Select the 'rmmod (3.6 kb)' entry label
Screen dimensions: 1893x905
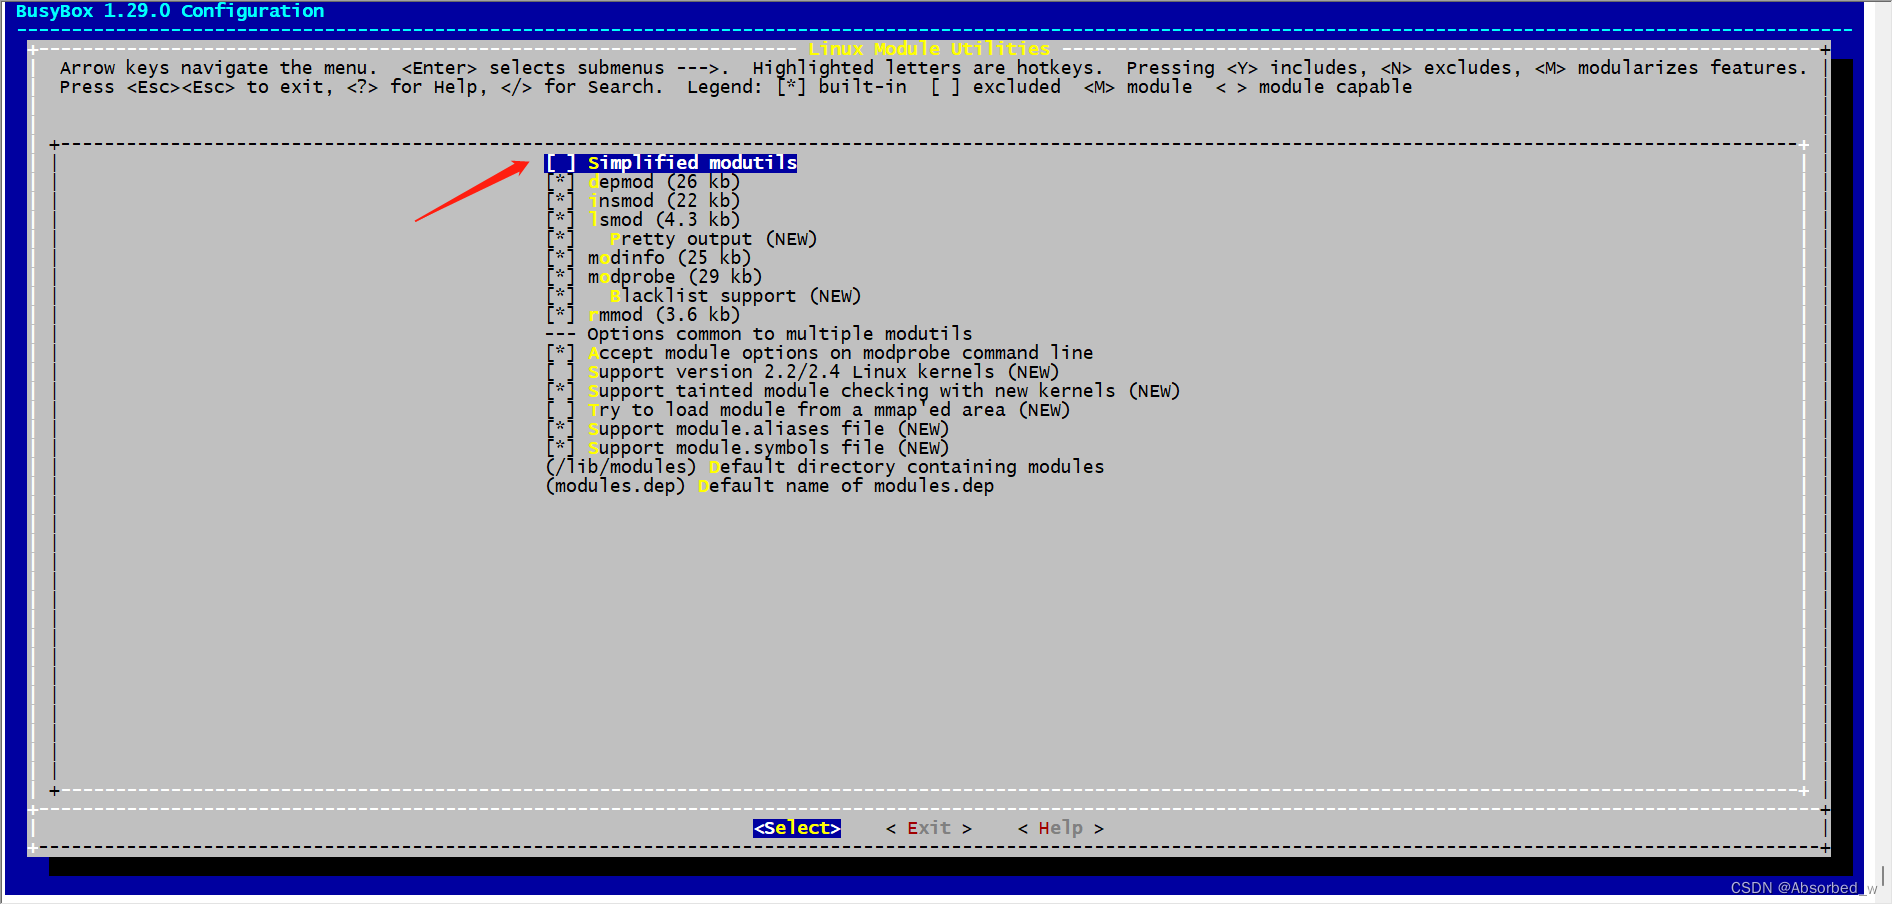pos(664,315)
